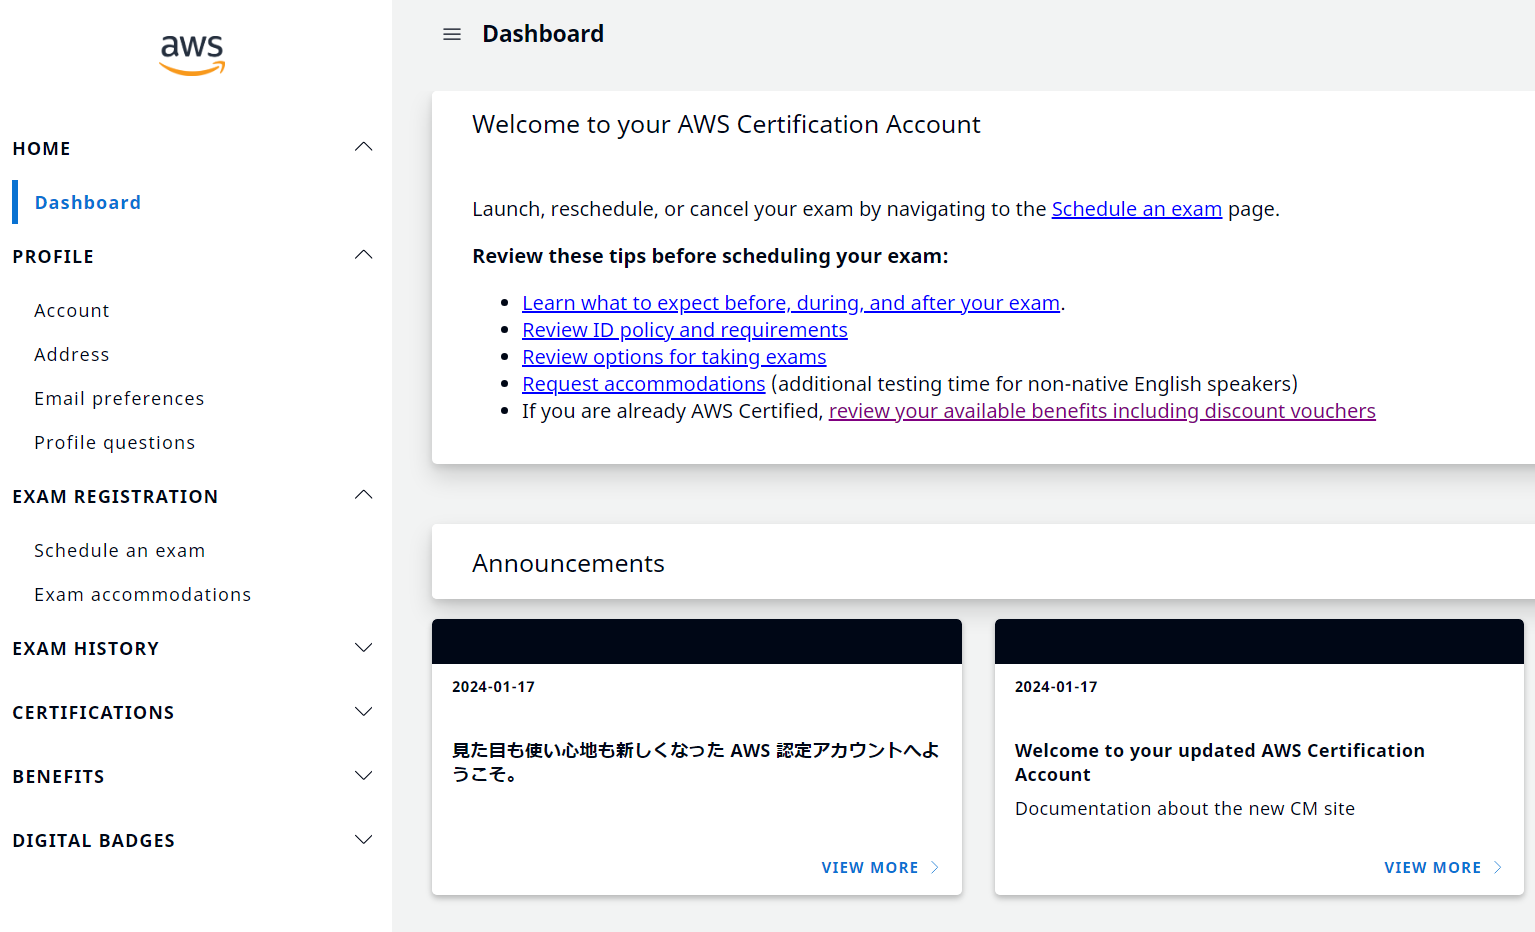This screenshot has height=932, width=1535.
Task: Open Email preferences in sidebar
Action: click(119, 399)
